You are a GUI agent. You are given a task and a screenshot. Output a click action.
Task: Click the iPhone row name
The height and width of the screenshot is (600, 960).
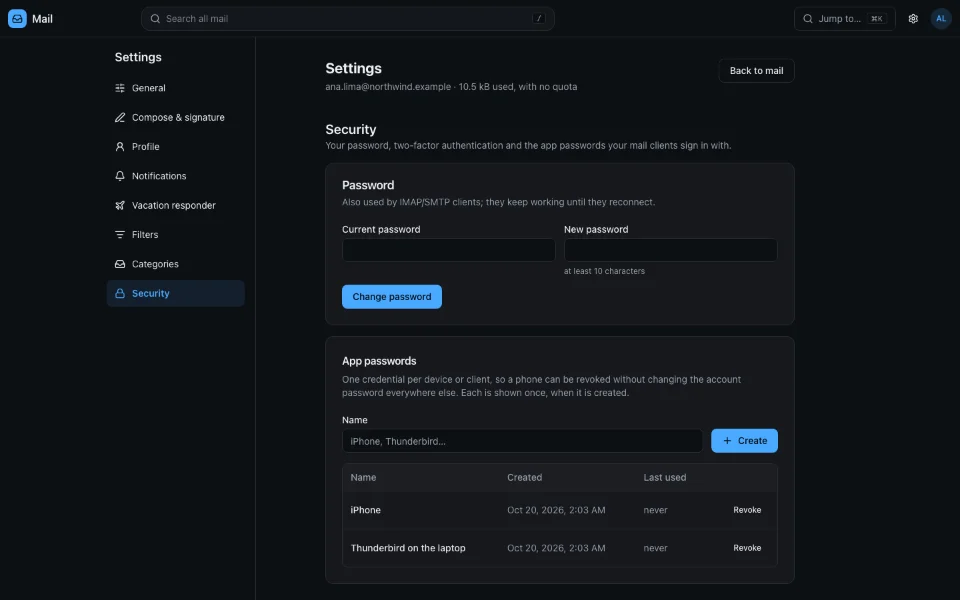pyautogui.click(x=366, y=510)
